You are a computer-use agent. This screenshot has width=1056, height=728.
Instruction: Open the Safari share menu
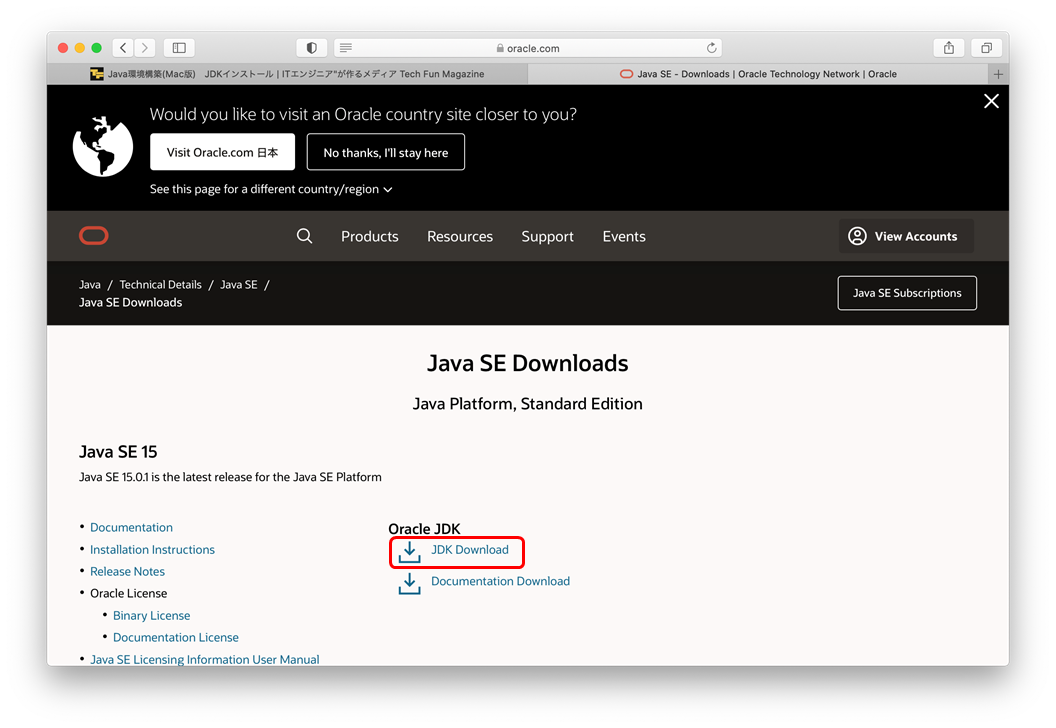(x=948, y=48)
